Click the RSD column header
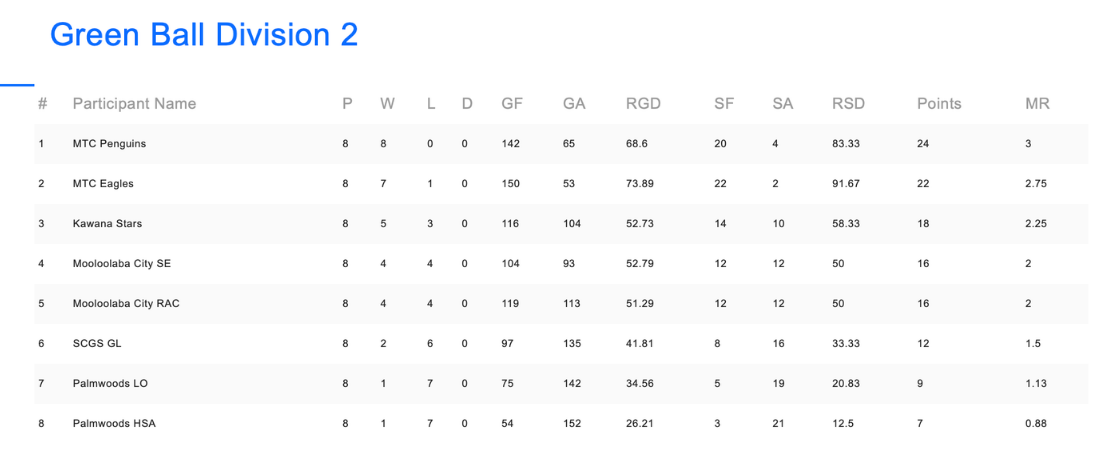1094x454 pixels. point(848,104)
